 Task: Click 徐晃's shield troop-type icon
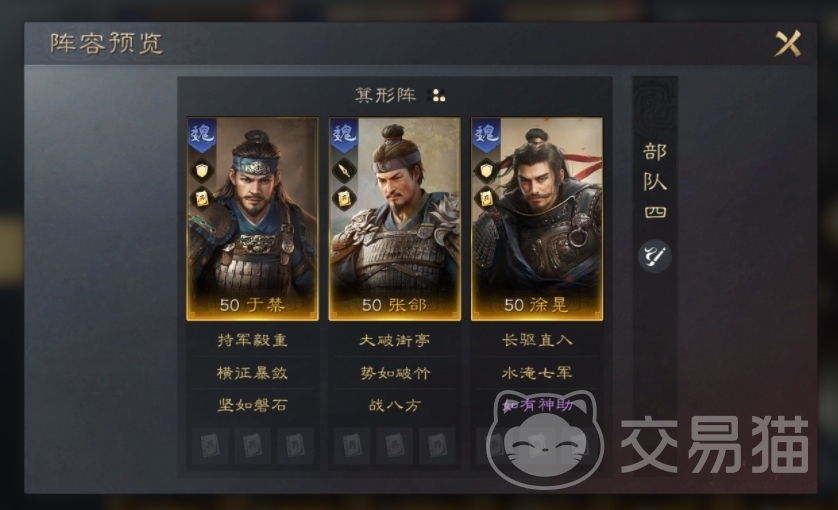point(486,171)
